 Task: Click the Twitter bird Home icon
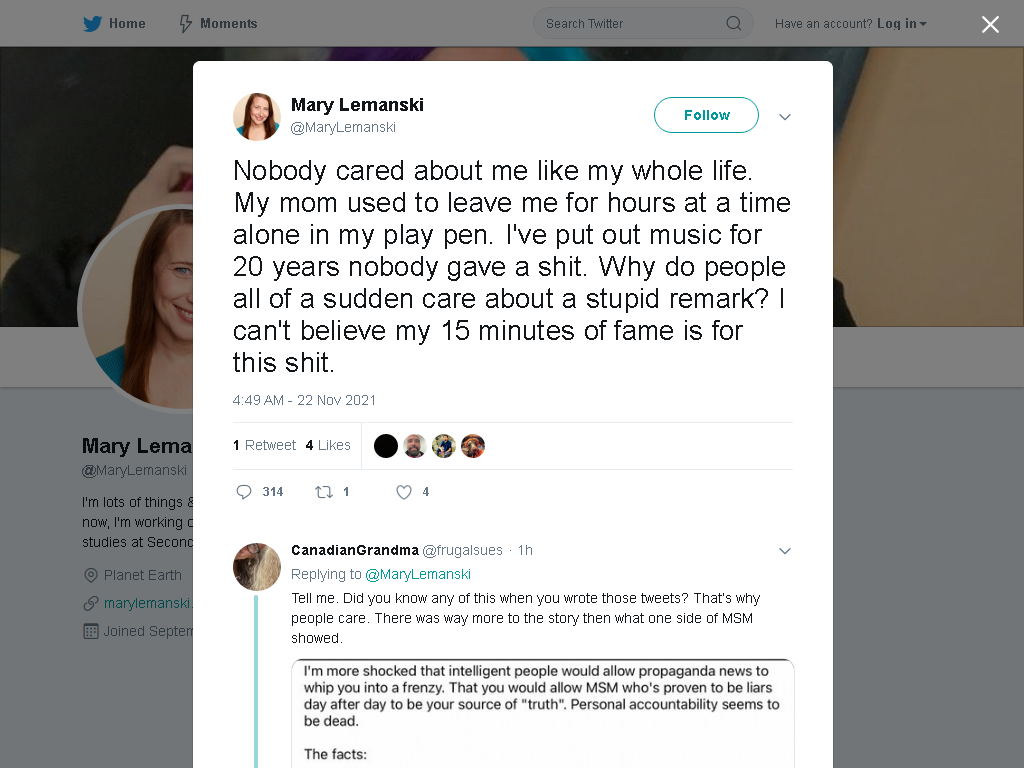pos(92,24)
